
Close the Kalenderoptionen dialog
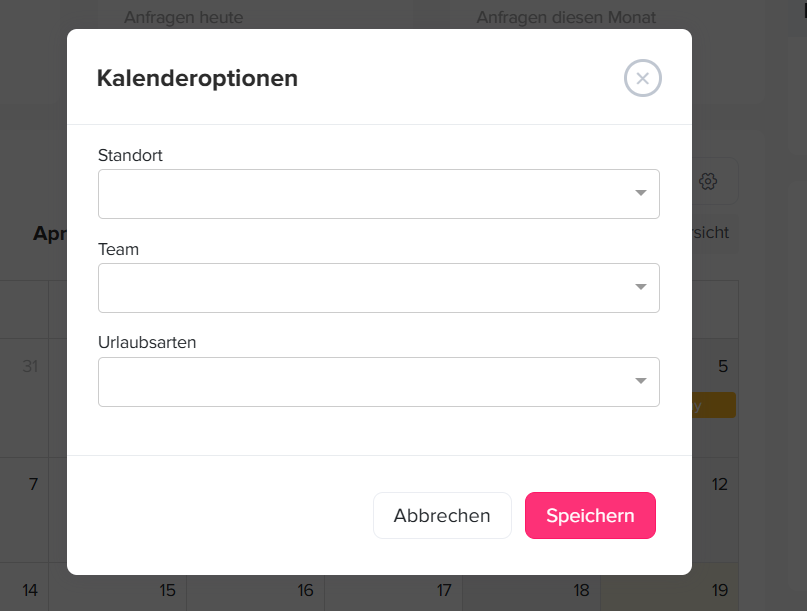(x=642, y=78)
